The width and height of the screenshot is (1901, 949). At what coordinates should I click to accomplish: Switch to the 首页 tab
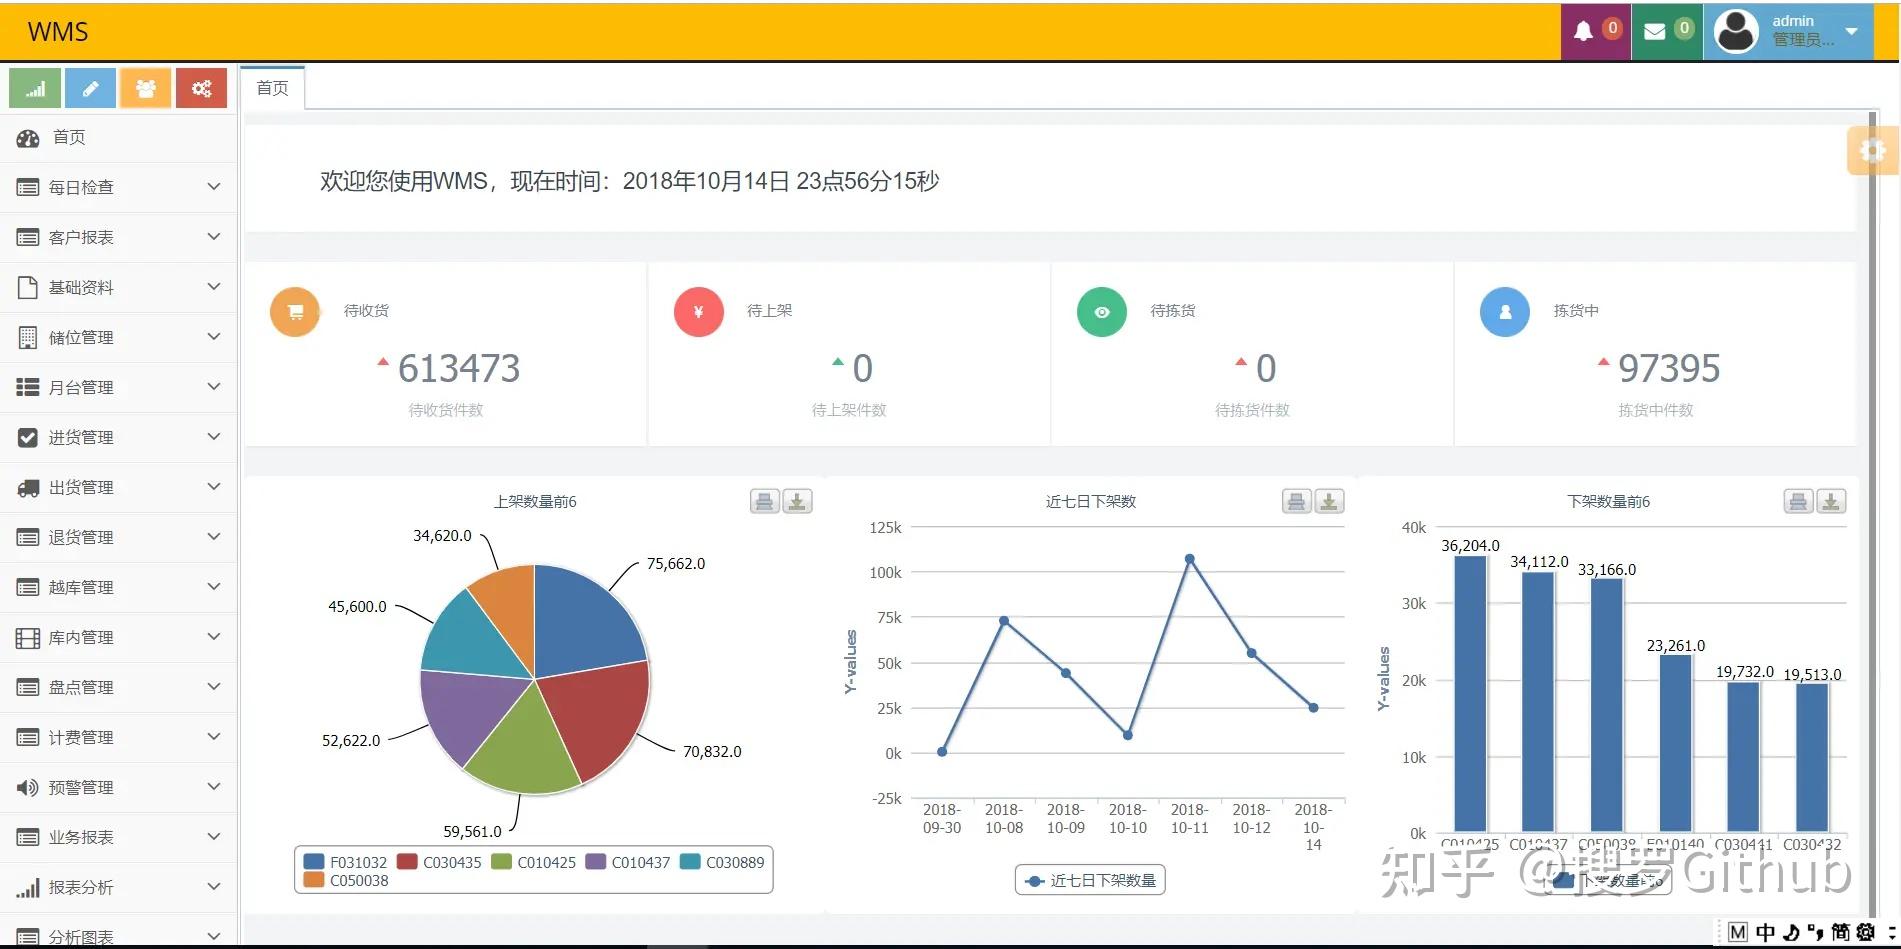click(271, 88)
